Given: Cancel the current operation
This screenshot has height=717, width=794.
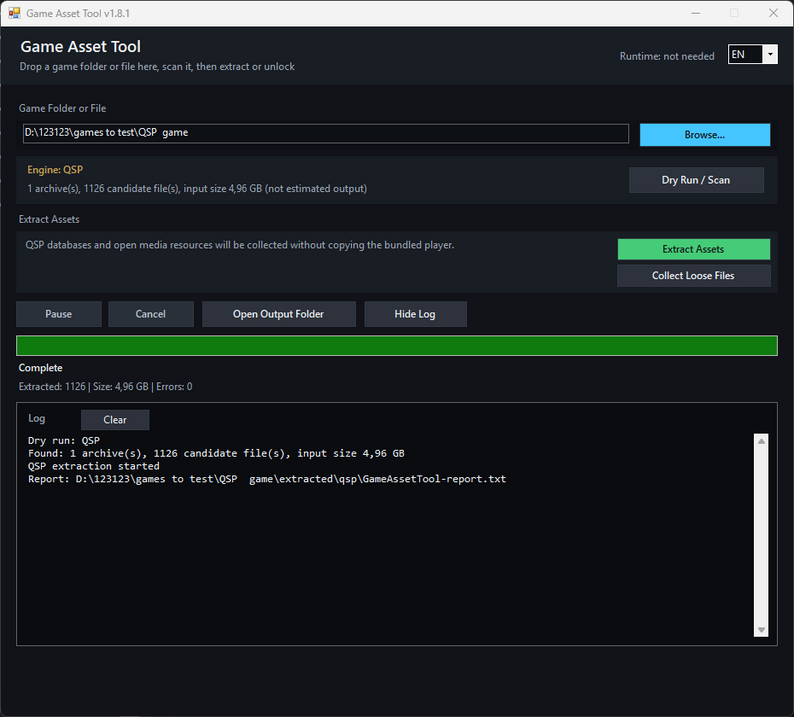Looking at the screenshot, I should tap(150, 314).
